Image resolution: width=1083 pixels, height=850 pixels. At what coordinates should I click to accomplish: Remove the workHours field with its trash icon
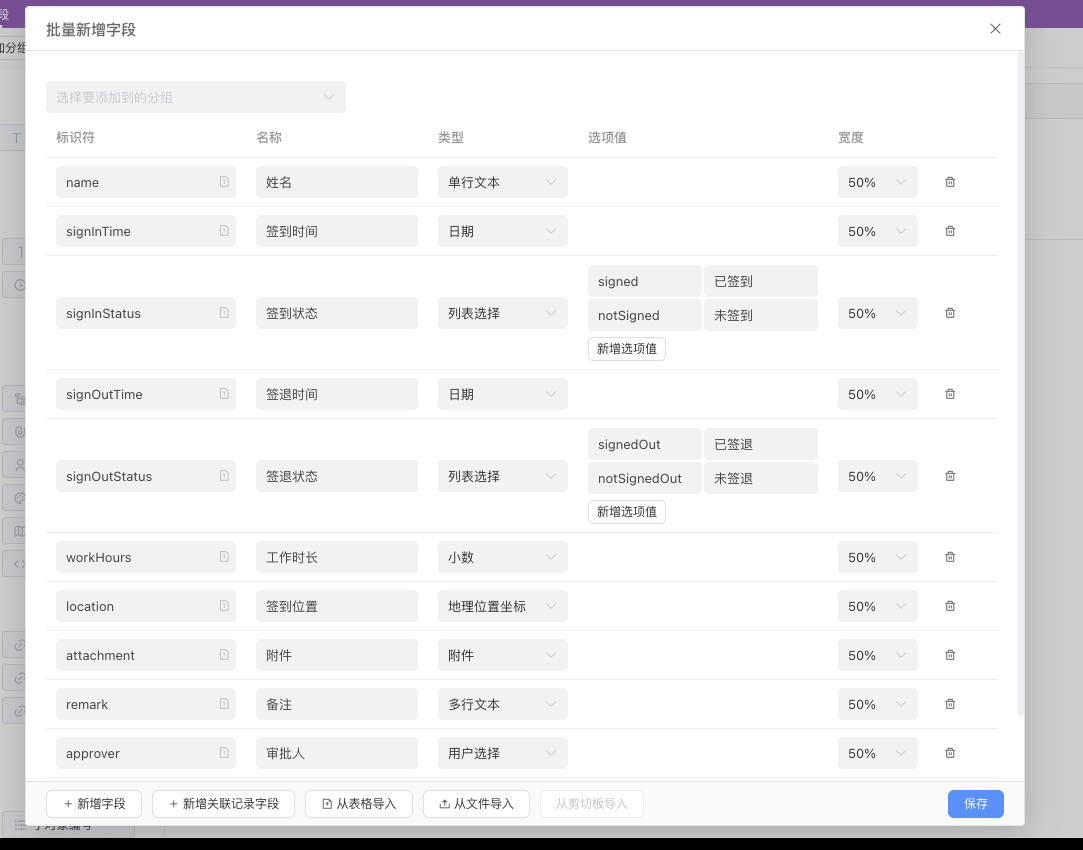point(949,557)
